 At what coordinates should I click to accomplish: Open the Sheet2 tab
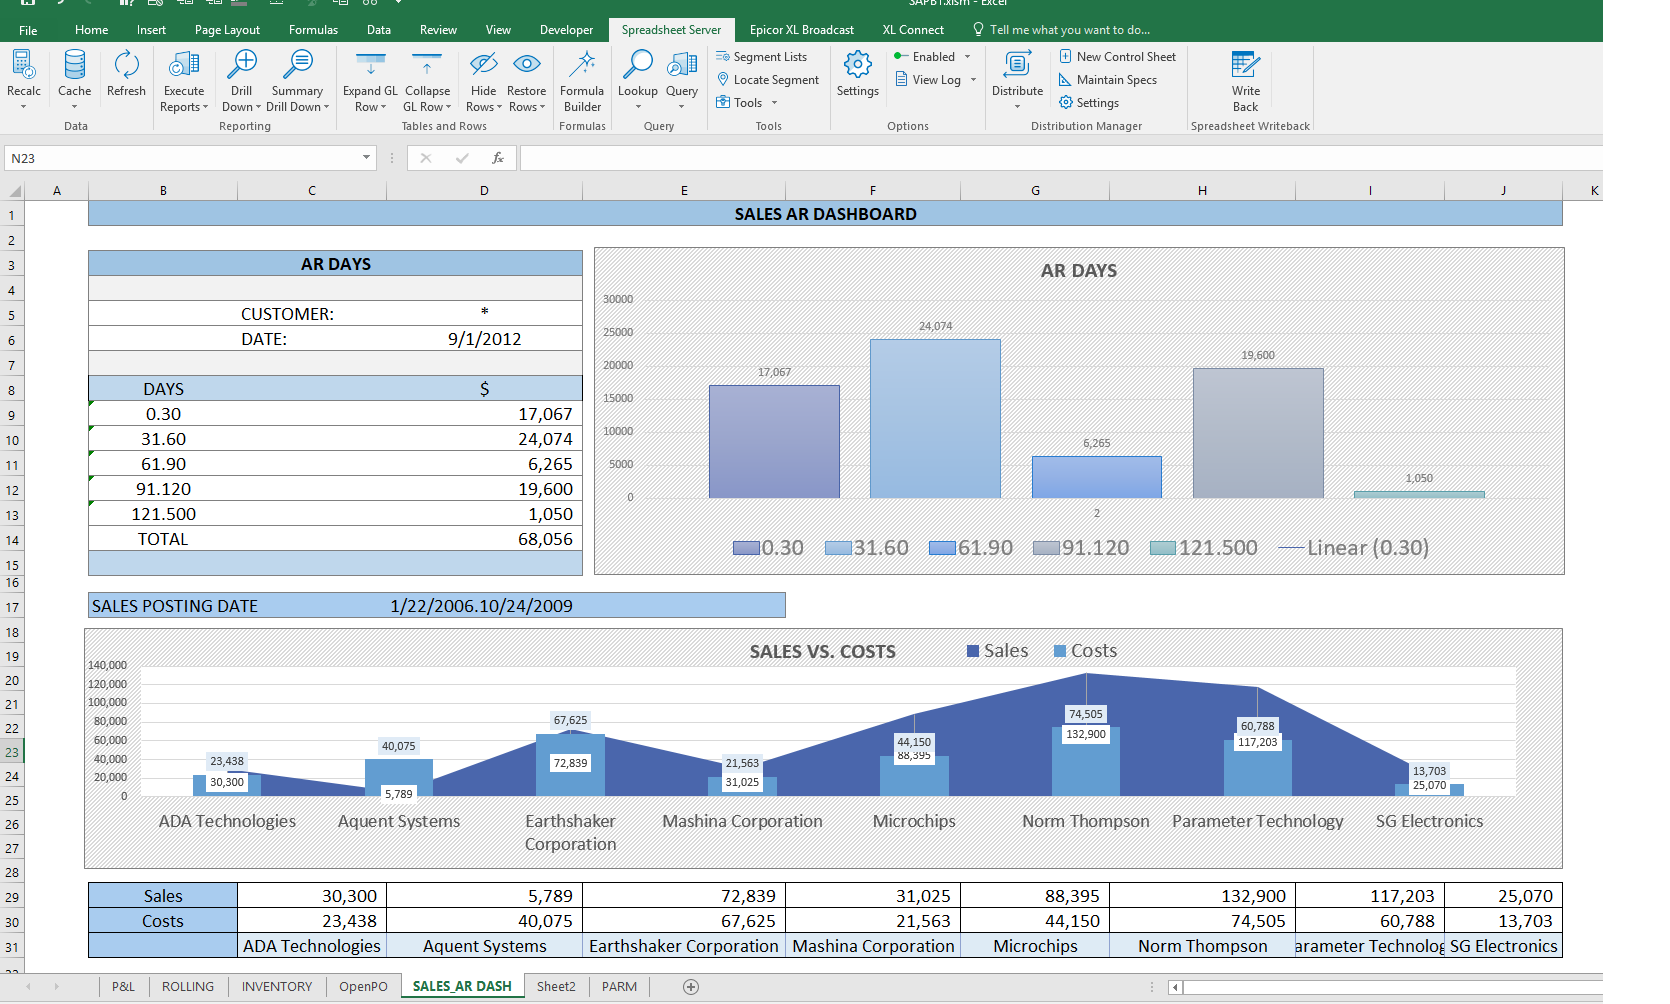pos(556,987)
